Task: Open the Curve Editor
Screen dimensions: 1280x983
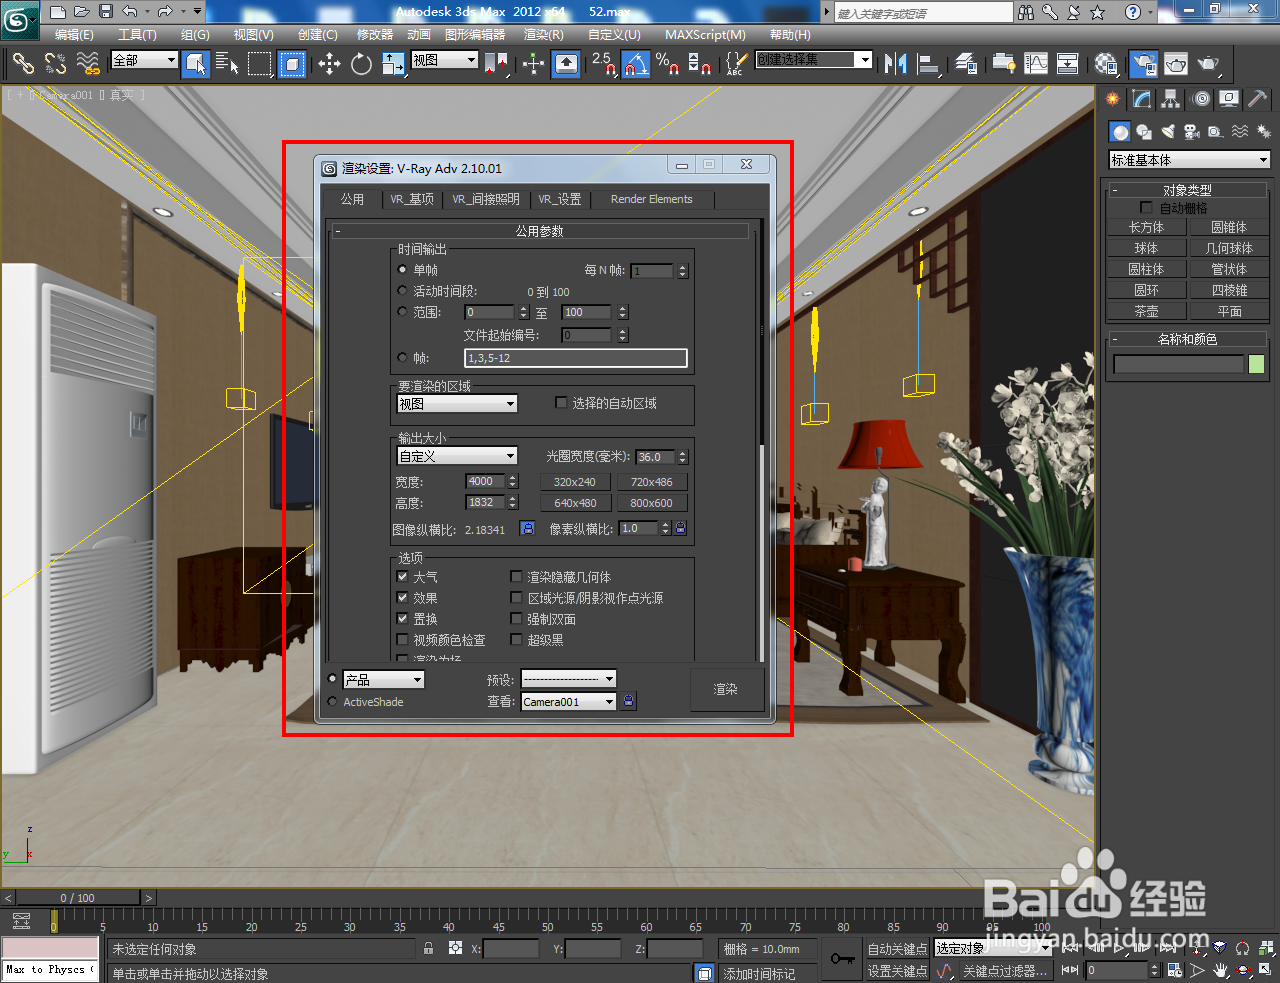Action: point(1036,64)
